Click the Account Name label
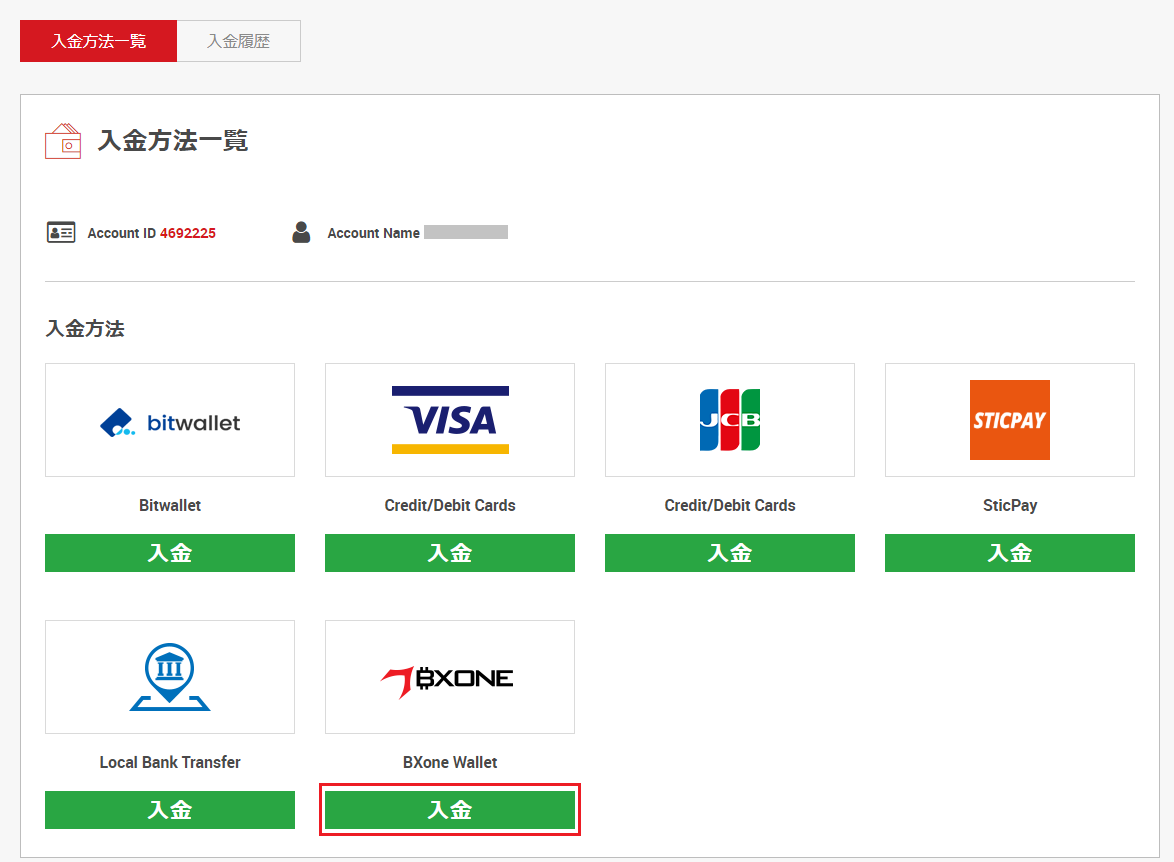The image size is (1174, 862). pos(374,233)
